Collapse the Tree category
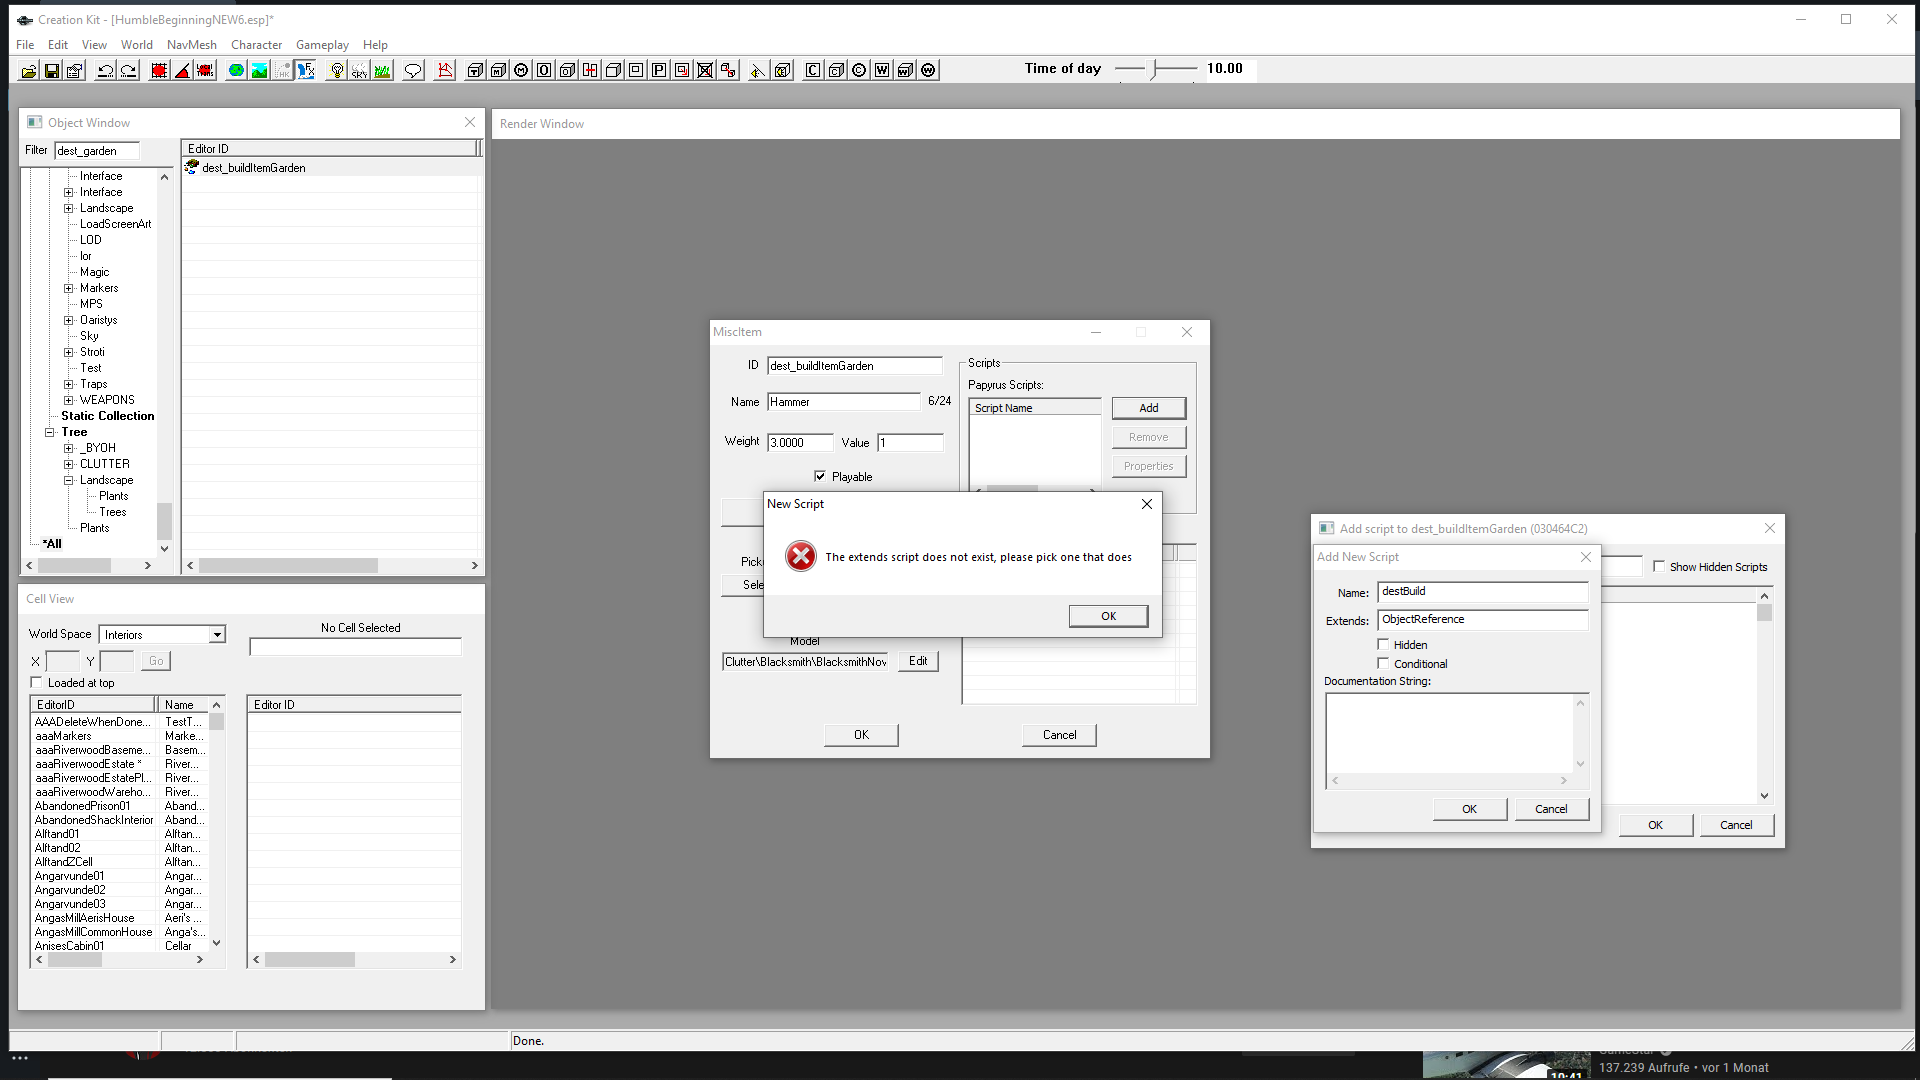1920x1080 pixels. 51,431
